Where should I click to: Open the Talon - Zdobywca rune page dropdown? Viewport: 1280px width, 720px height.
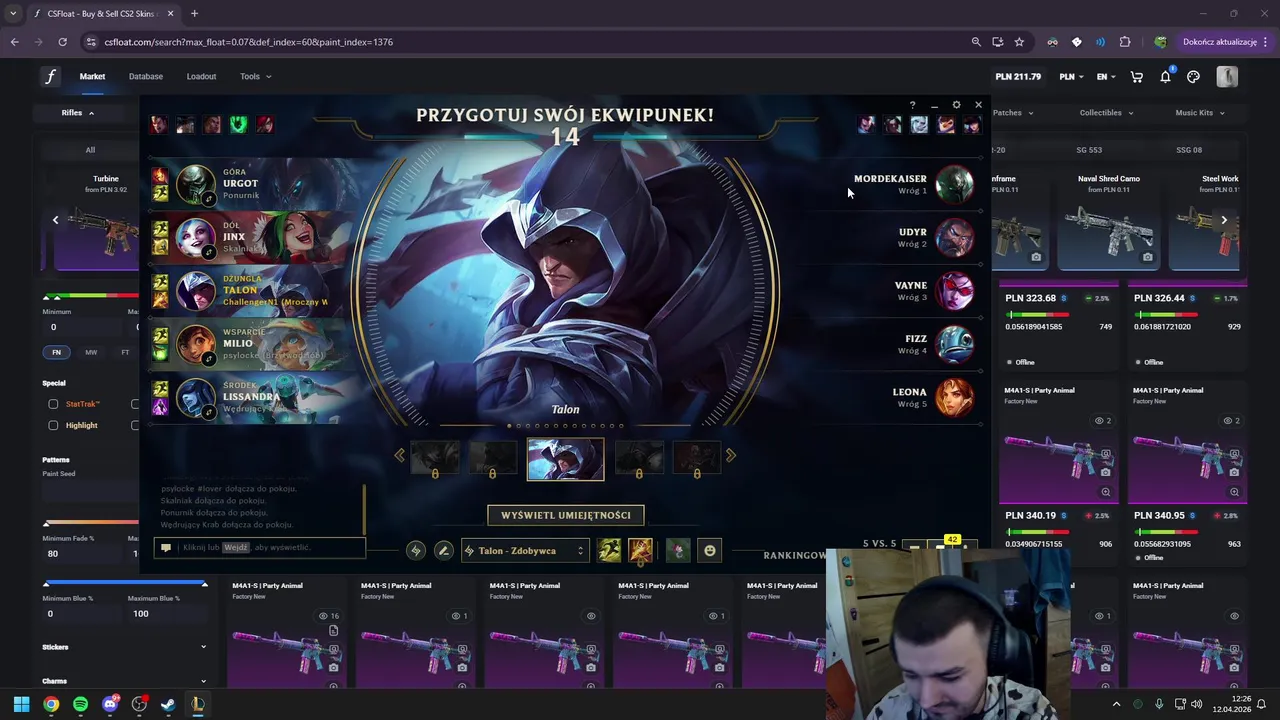pyautogui.click(x=524, y=550)
